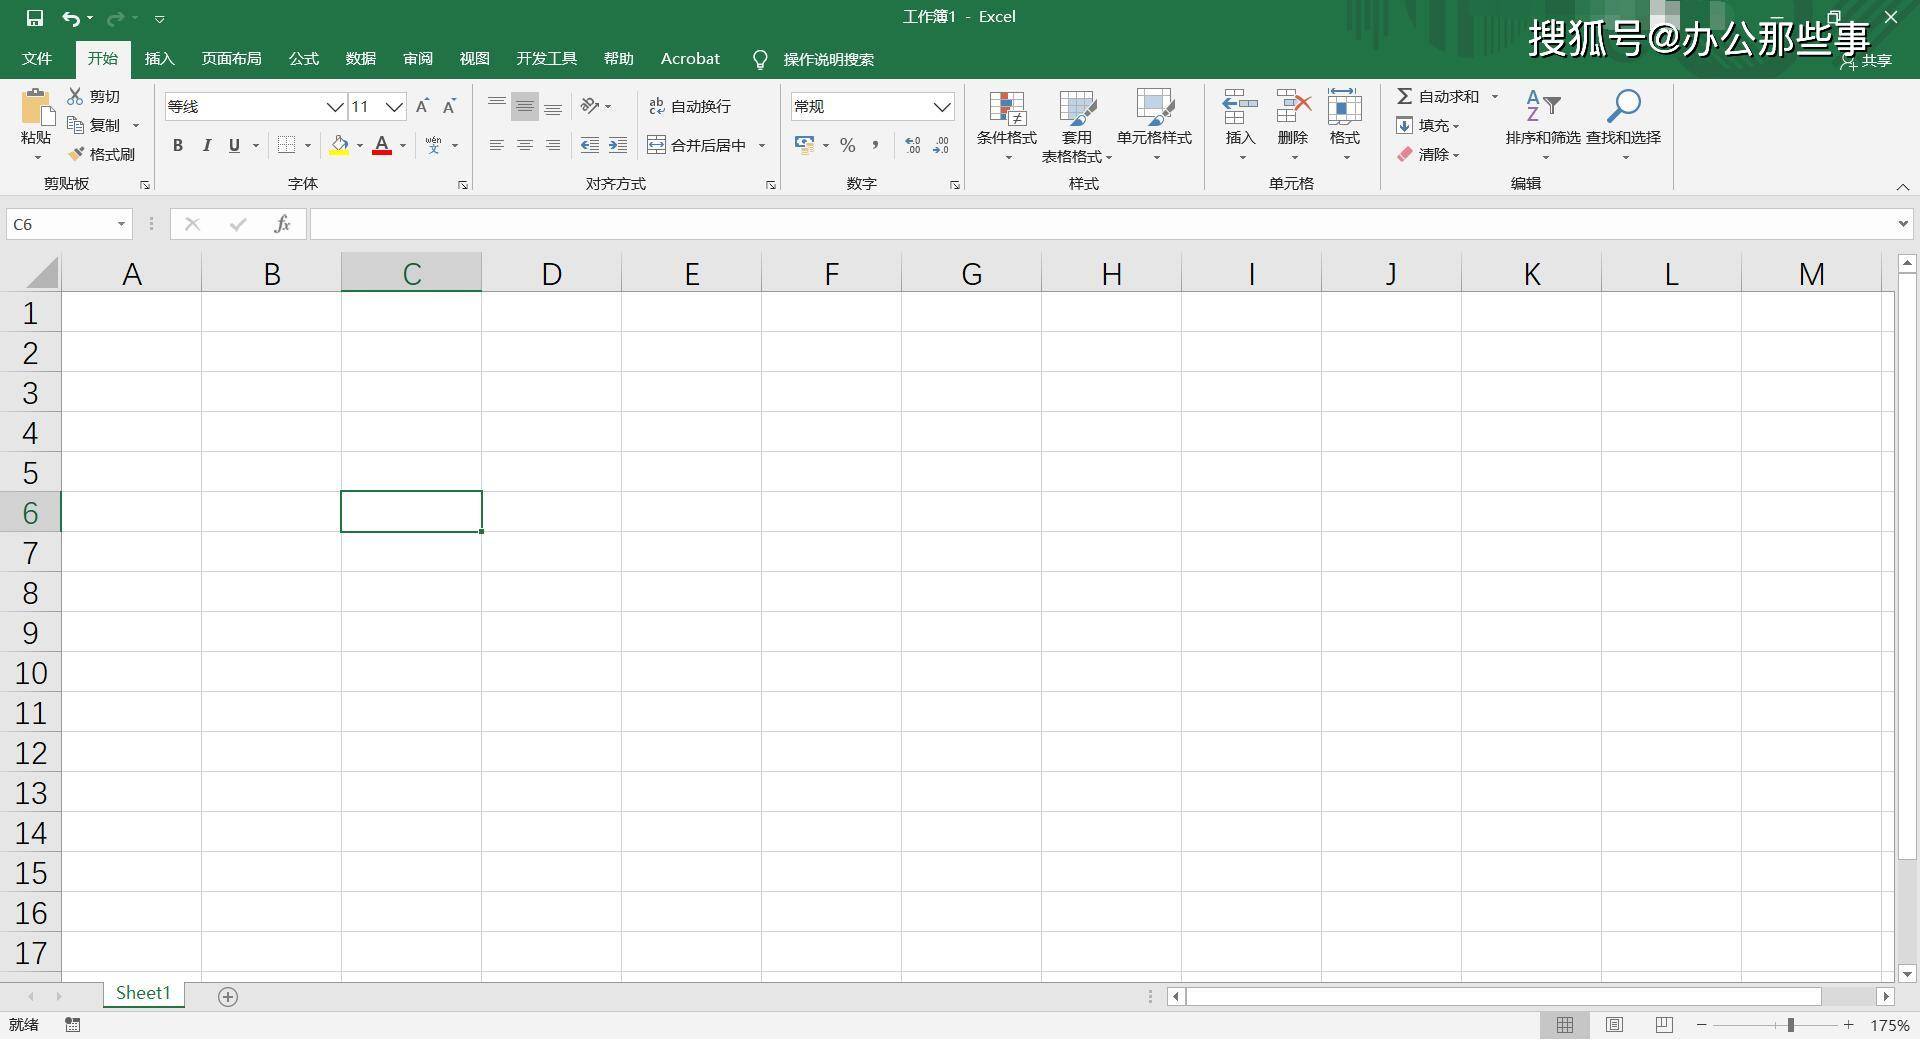The width and height of the screenshot is (1920, 1040).
Task: Click the Save icon in title bar
Action: point(35,18)
